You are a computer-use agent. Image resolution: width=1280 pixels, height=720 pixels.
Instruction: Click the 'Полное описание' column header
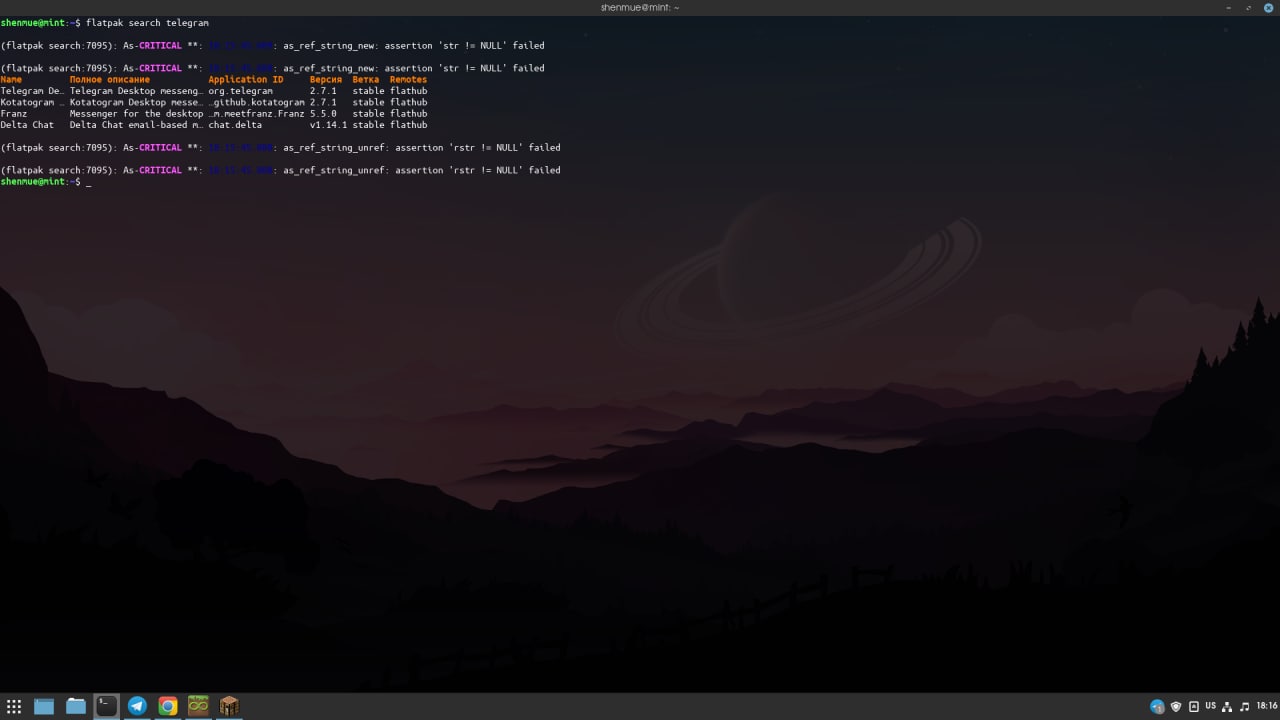pos(110,80)
